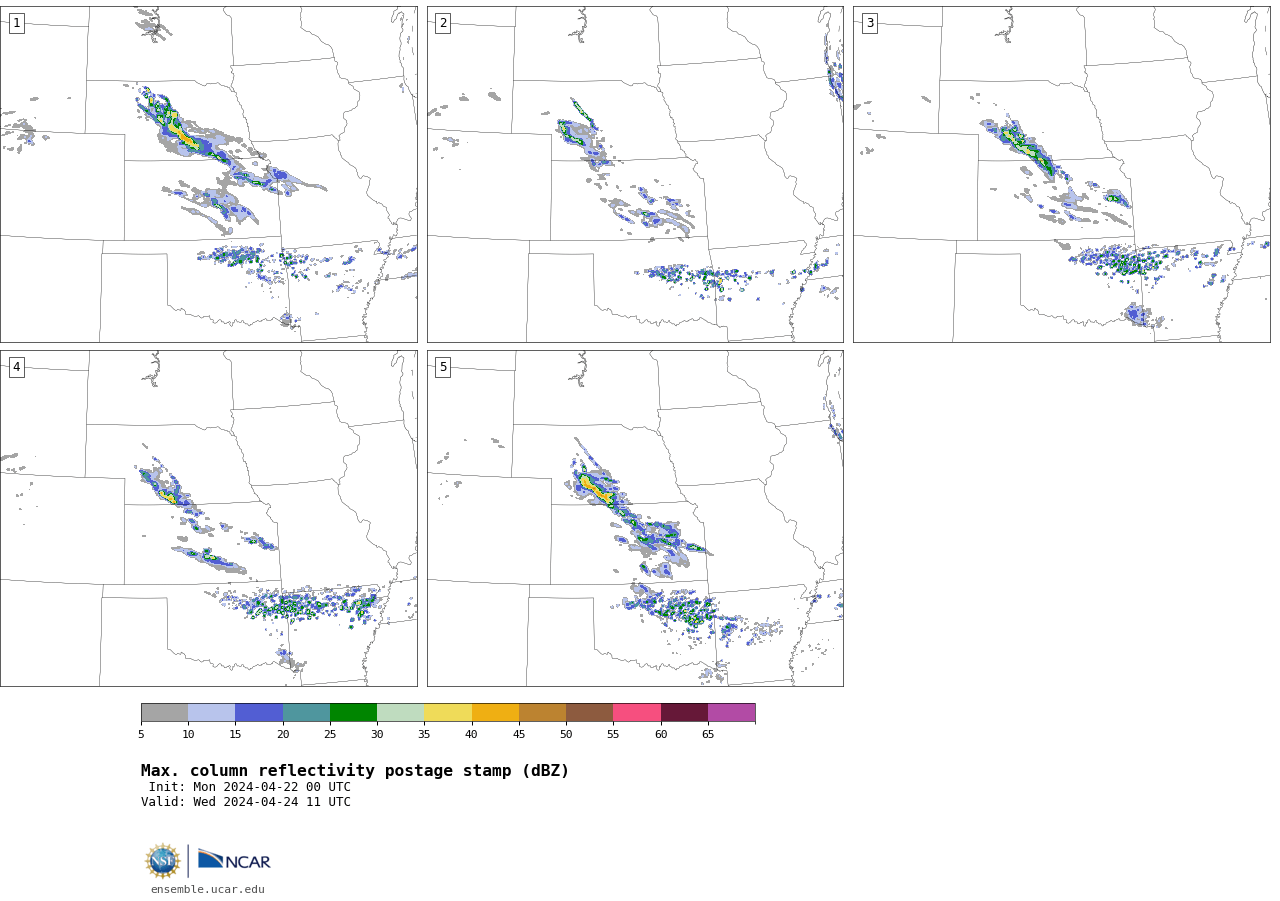Open ensemble member 2 postage stamp map

click(x=635, y=174)
